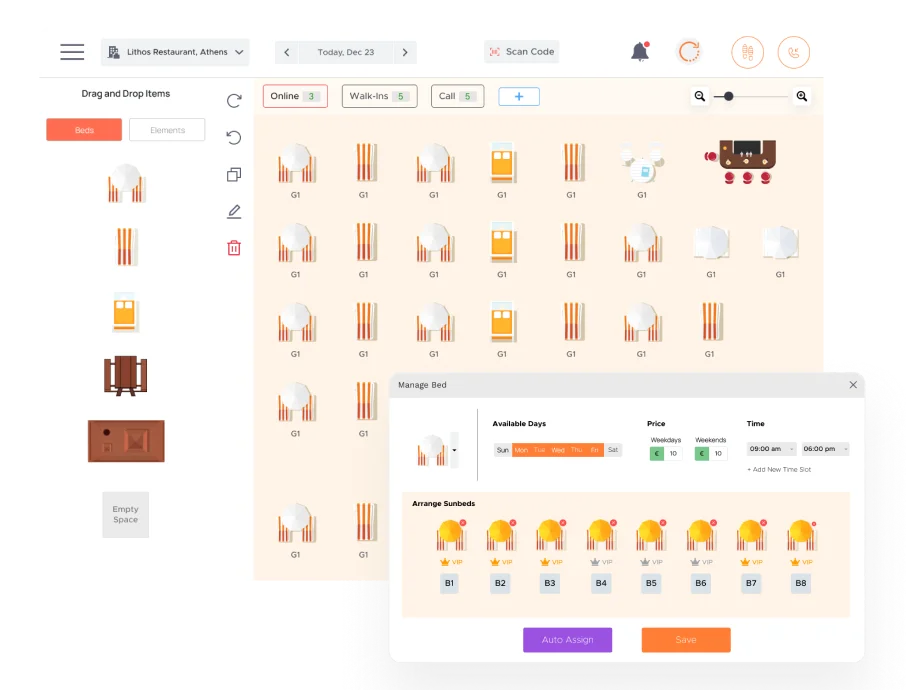Select the round table with chairs on map
Viewport: 906px width, 690px height.
(642, 163)
